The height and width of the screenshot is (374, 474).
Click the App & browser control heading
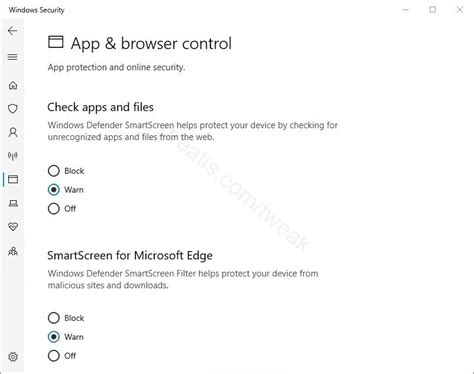151,44
